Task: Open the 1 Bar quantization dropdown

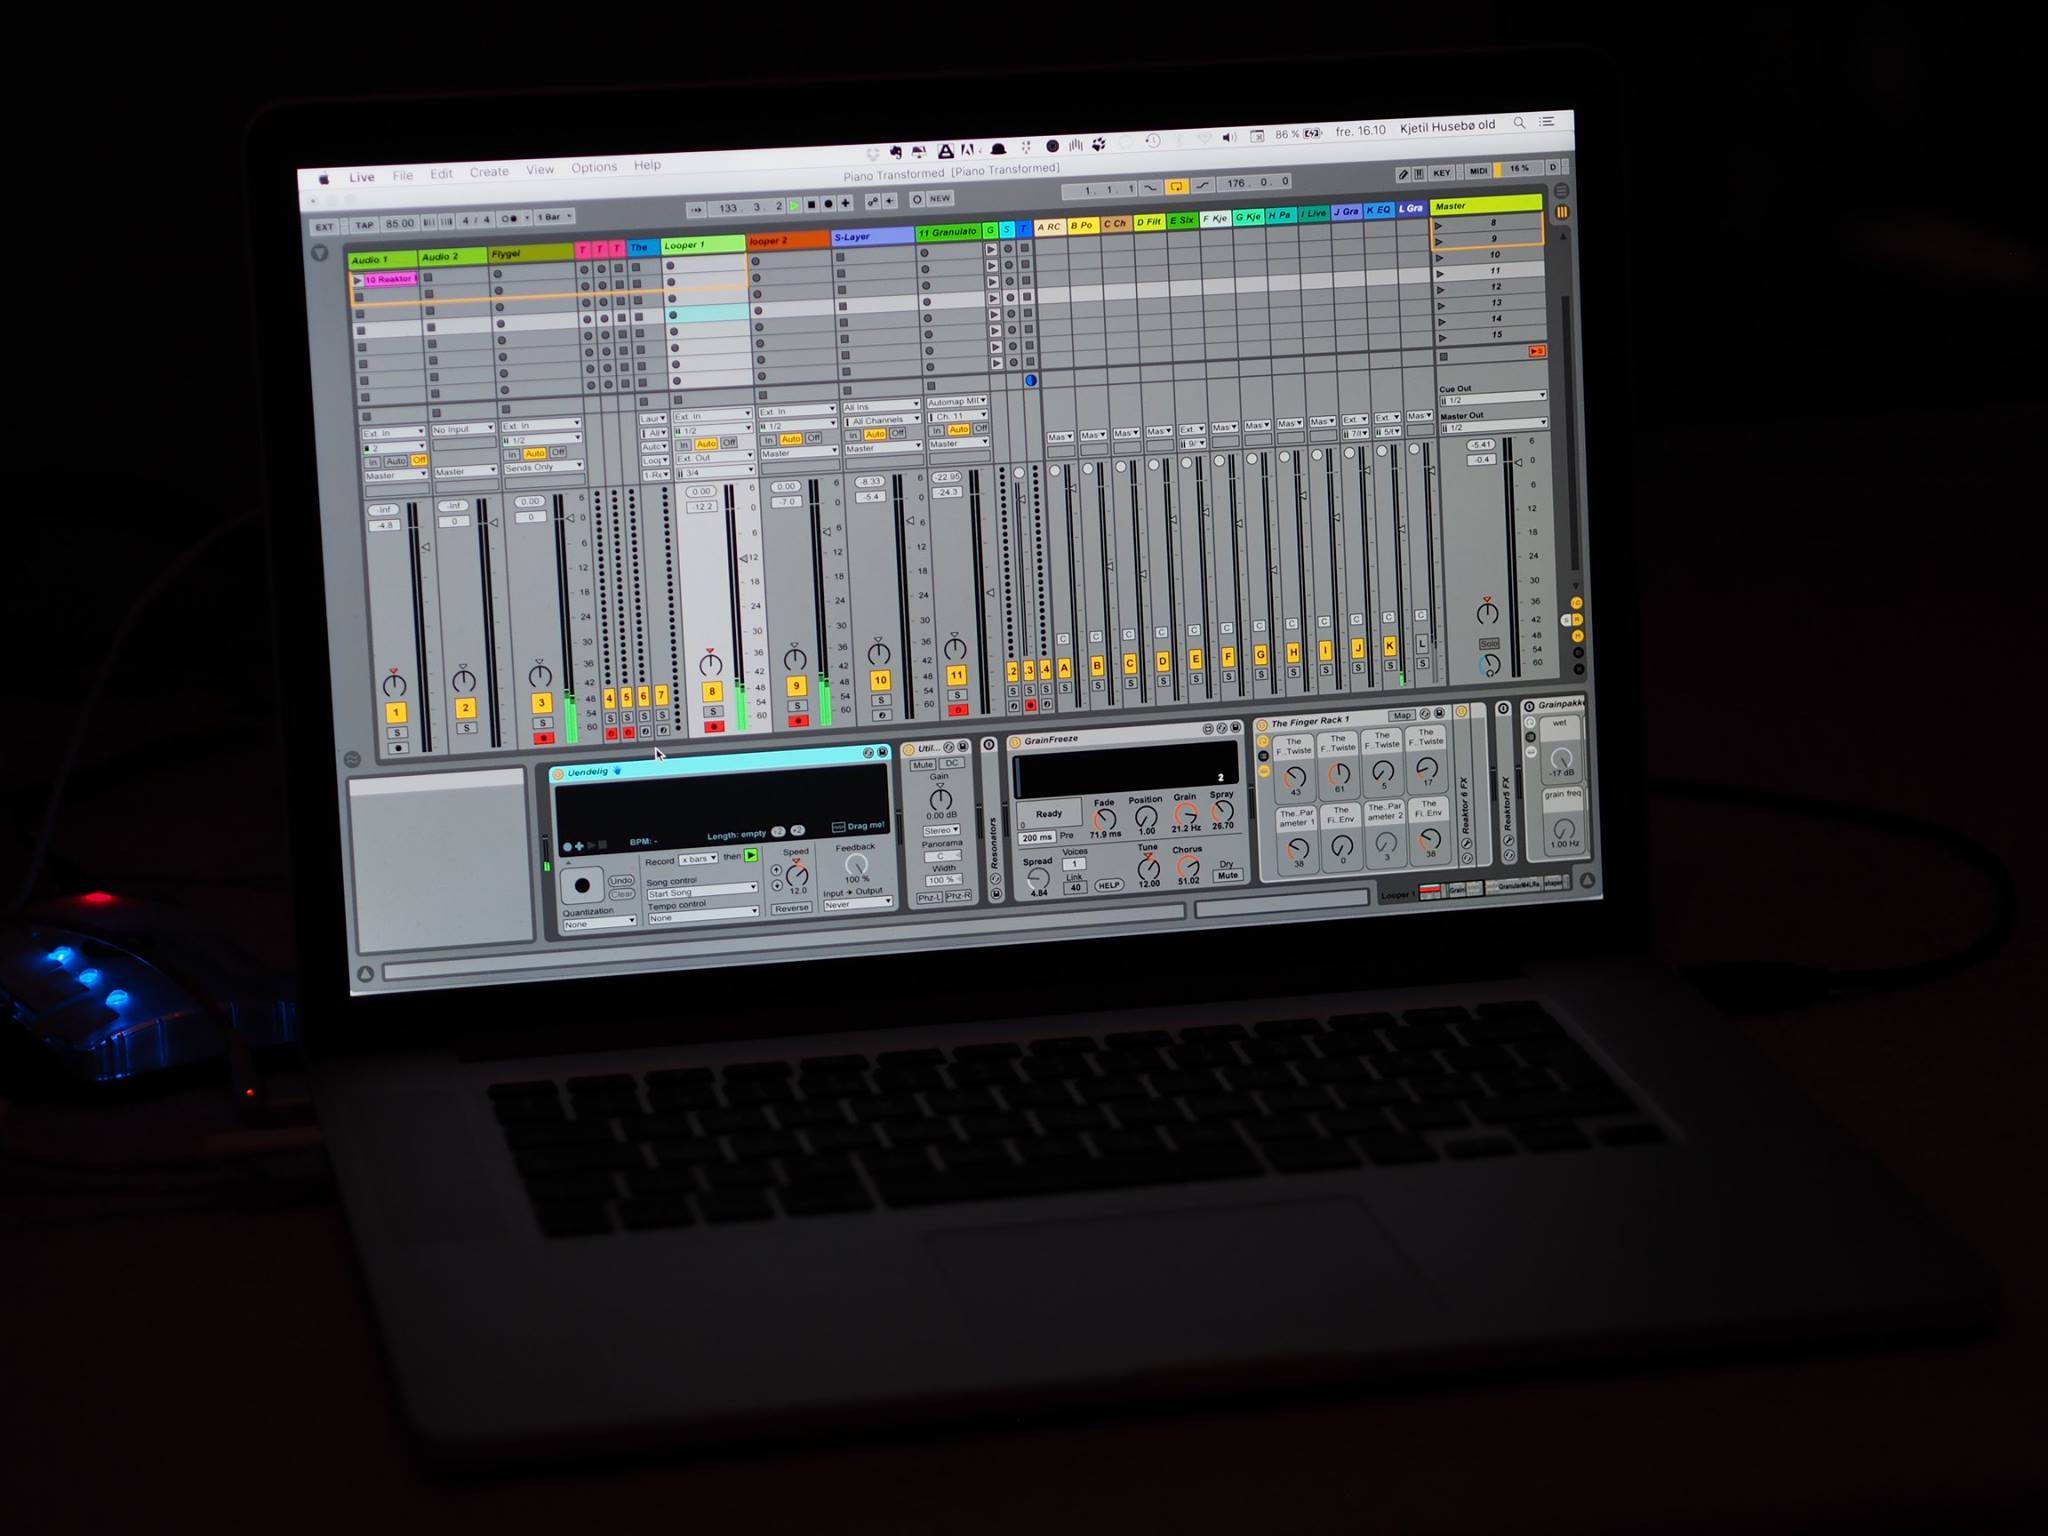Action: click(x=554, y=217)
